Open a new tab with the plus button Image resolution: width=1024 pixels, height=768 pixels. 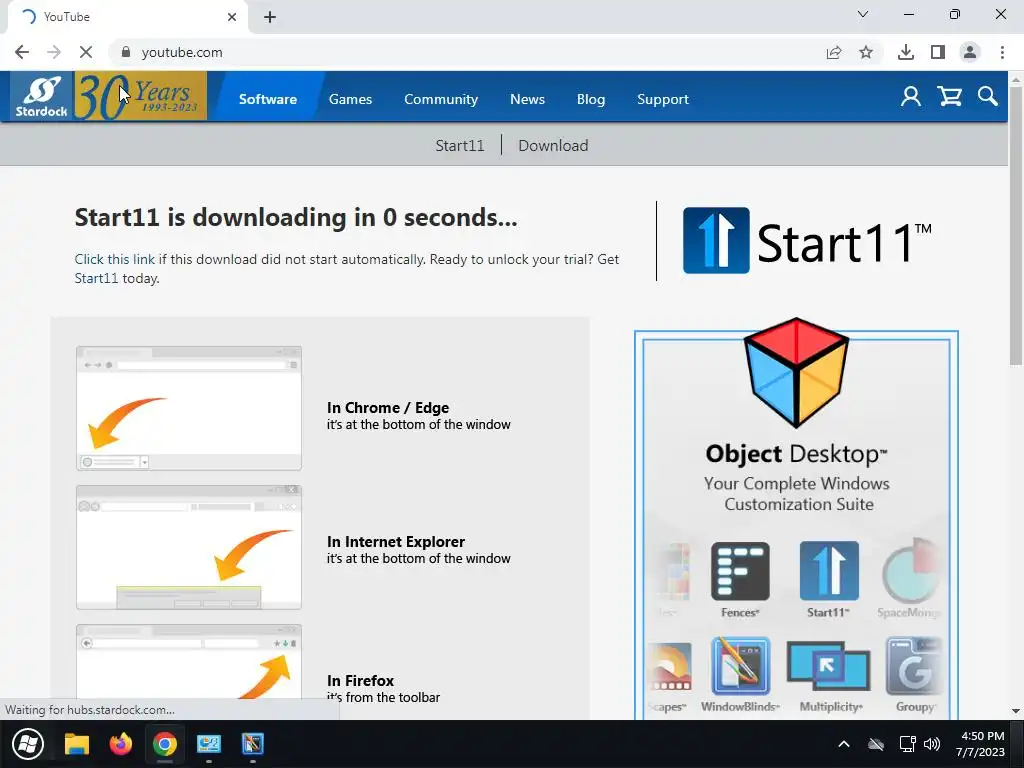point(270,17)
